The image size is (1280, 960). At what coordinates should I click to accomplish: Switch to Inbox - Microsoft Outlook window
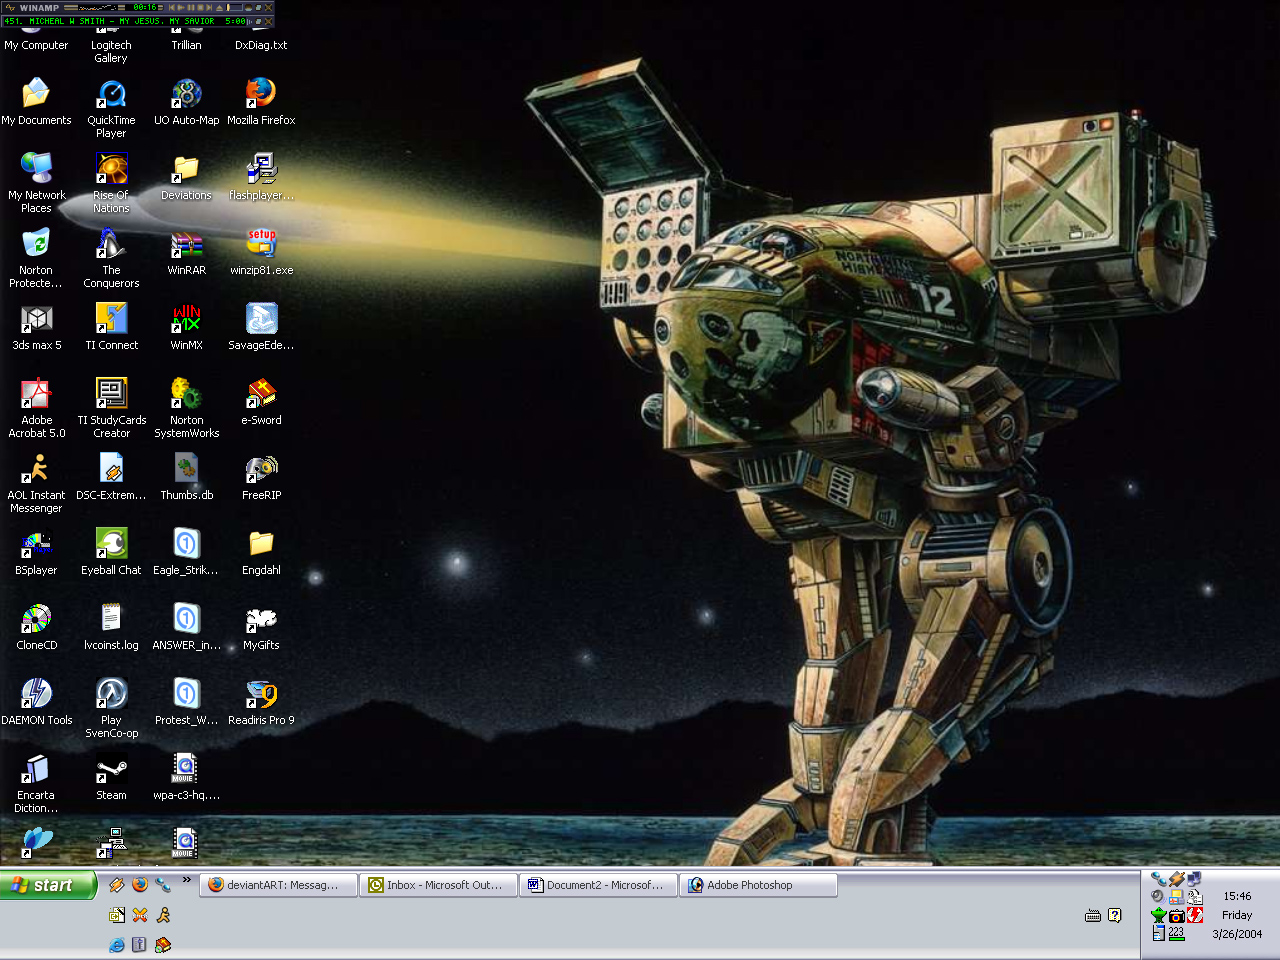[439, 885]
